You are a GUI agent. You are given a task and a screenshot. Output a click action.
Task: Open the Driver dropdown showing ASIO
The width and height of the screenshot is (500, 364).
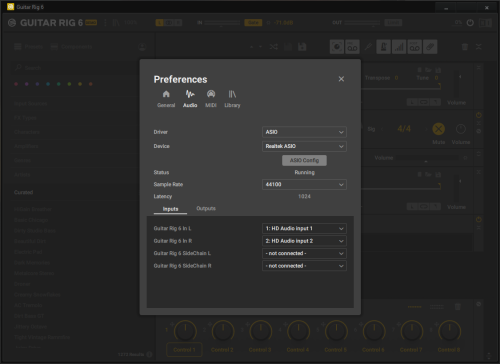(x=304, y=132)
